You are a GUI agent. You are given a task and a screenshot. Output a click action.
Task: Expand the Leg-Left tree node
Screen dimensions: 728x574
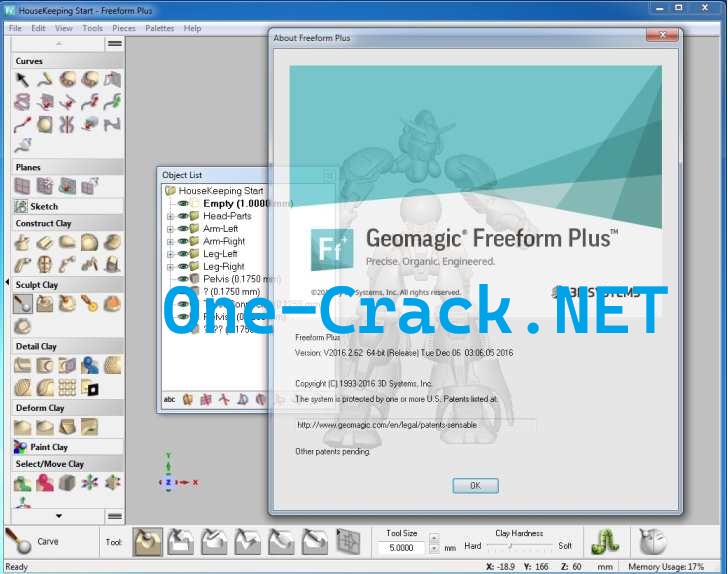[x=170, y=255]
